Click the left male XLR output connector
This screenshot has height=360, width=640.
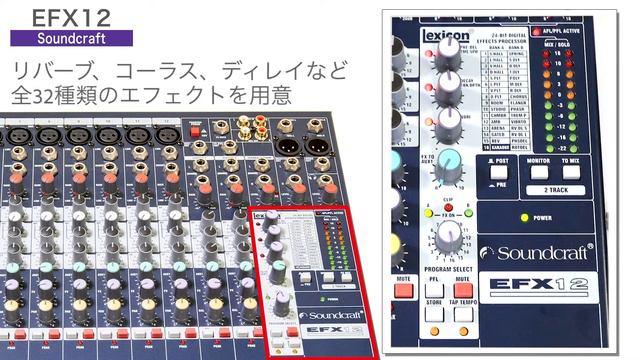tap(287, 146)
